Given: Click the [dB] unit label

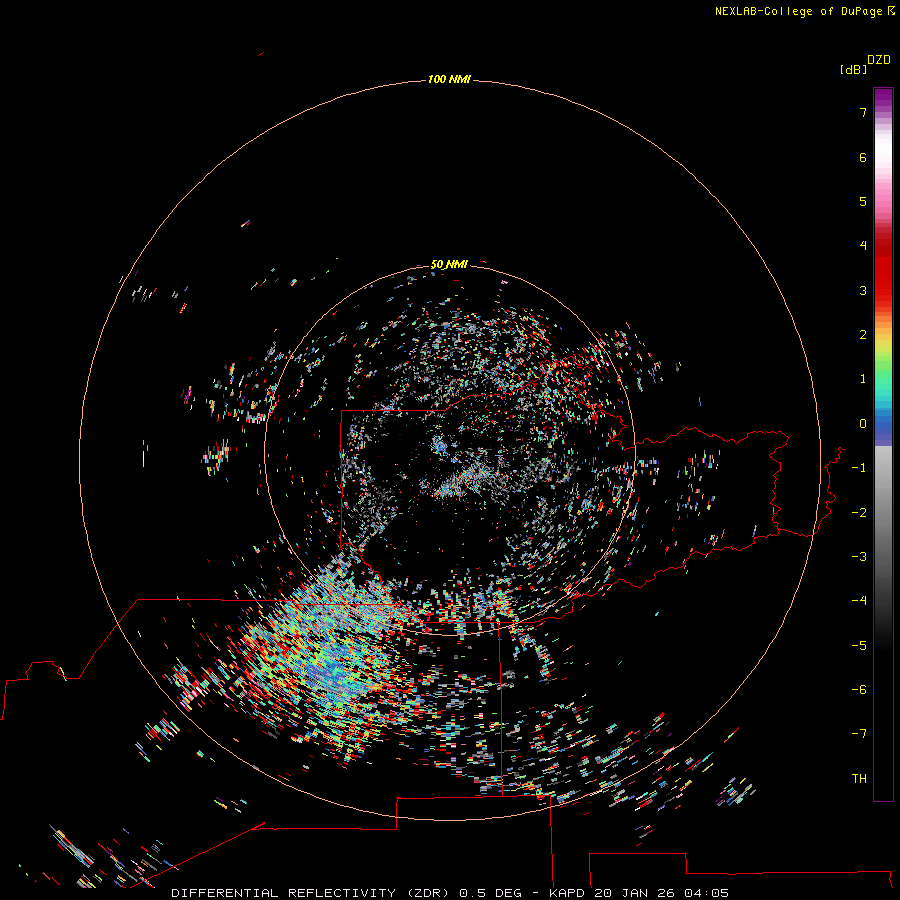Looking at the screenshot, I should click(x=854, y=70).
